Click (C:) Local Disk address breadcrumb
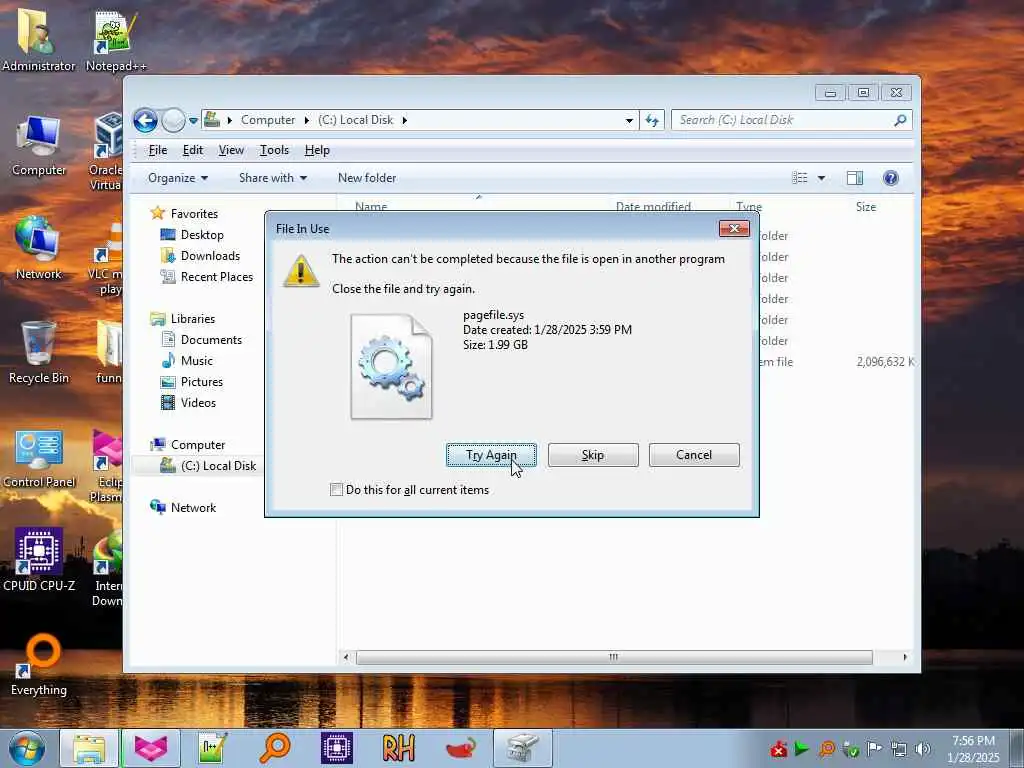The width and height of the screenshot is (1024, 768). coord(356,120)
